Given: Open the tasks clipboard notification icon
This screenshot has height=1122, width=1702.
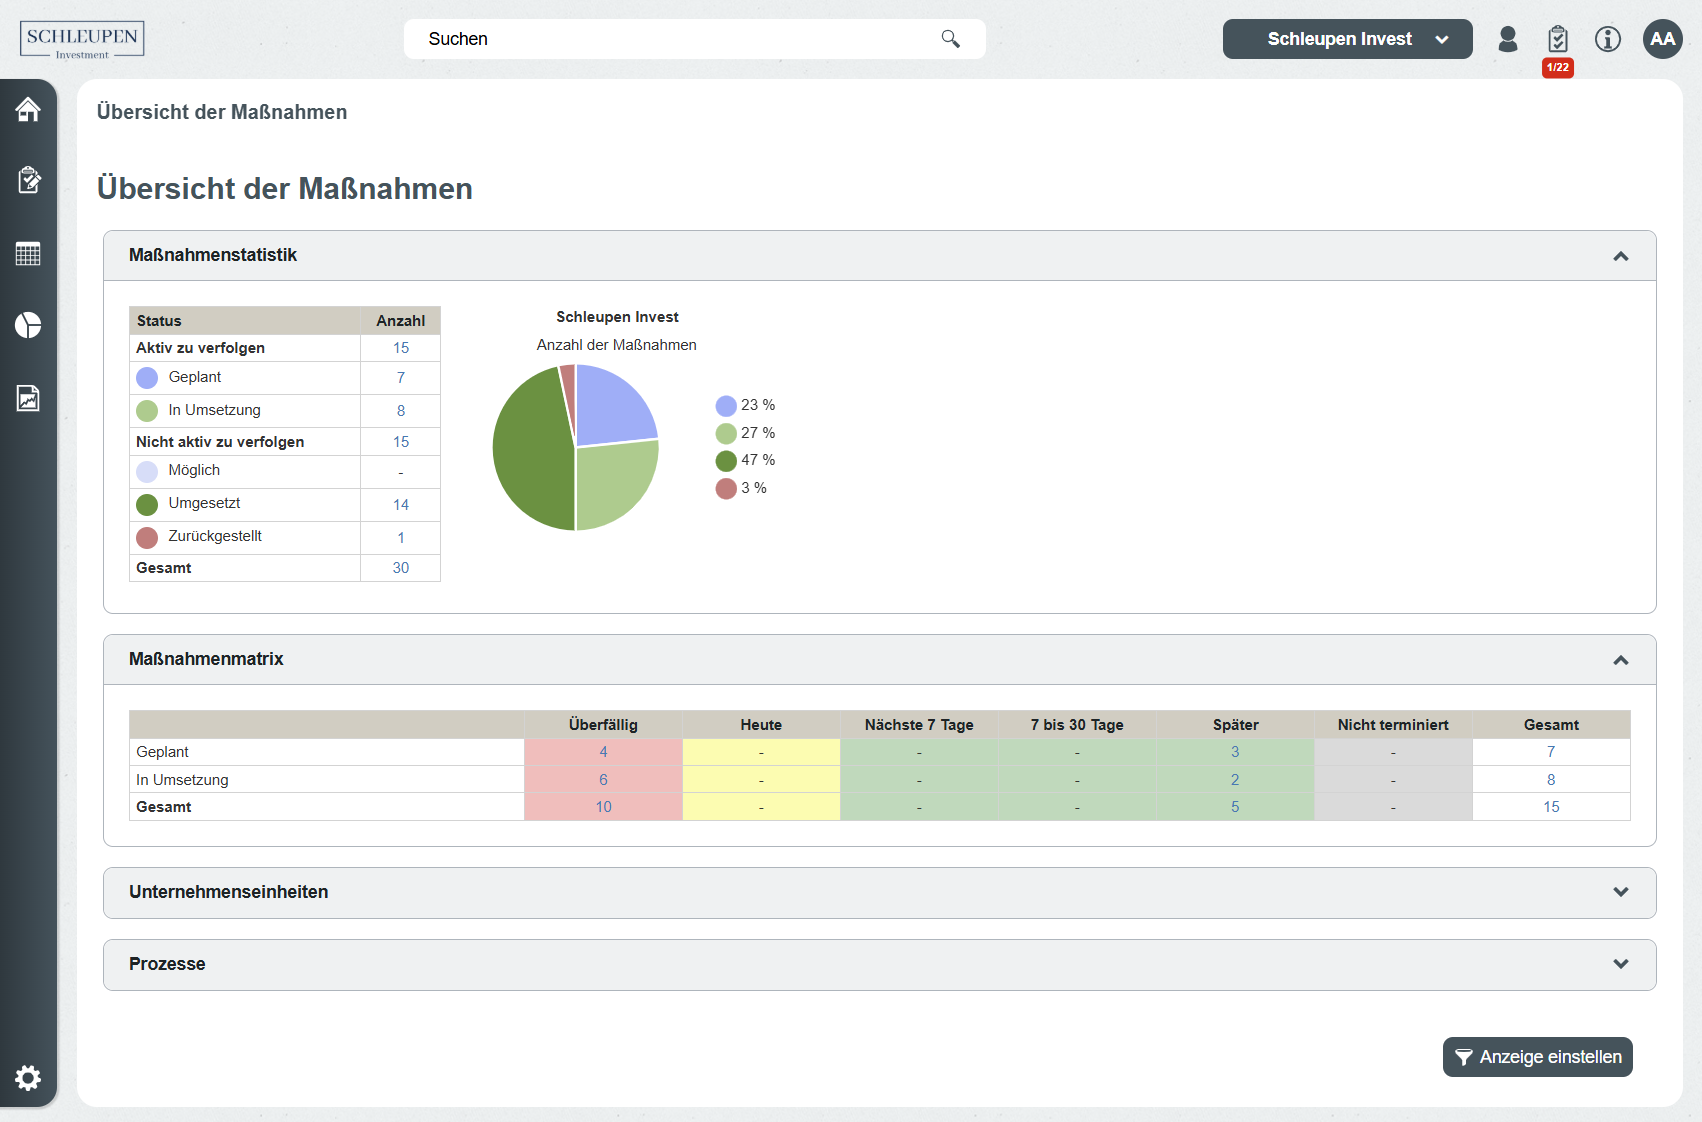Looking at the screenshot, I should point(1557,40).
